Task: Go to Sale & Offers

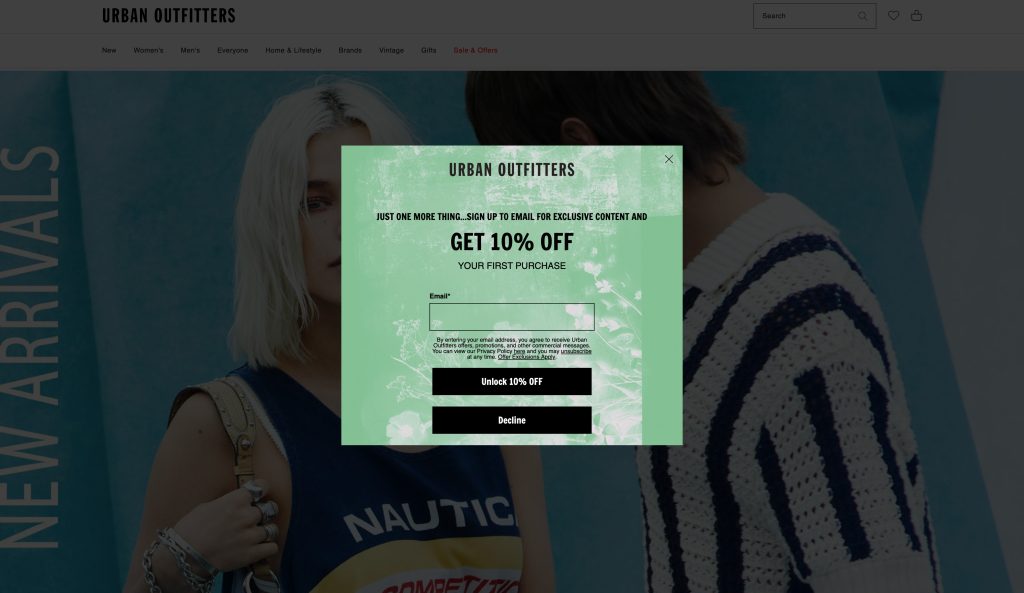Action: click(x=475, y=50)
